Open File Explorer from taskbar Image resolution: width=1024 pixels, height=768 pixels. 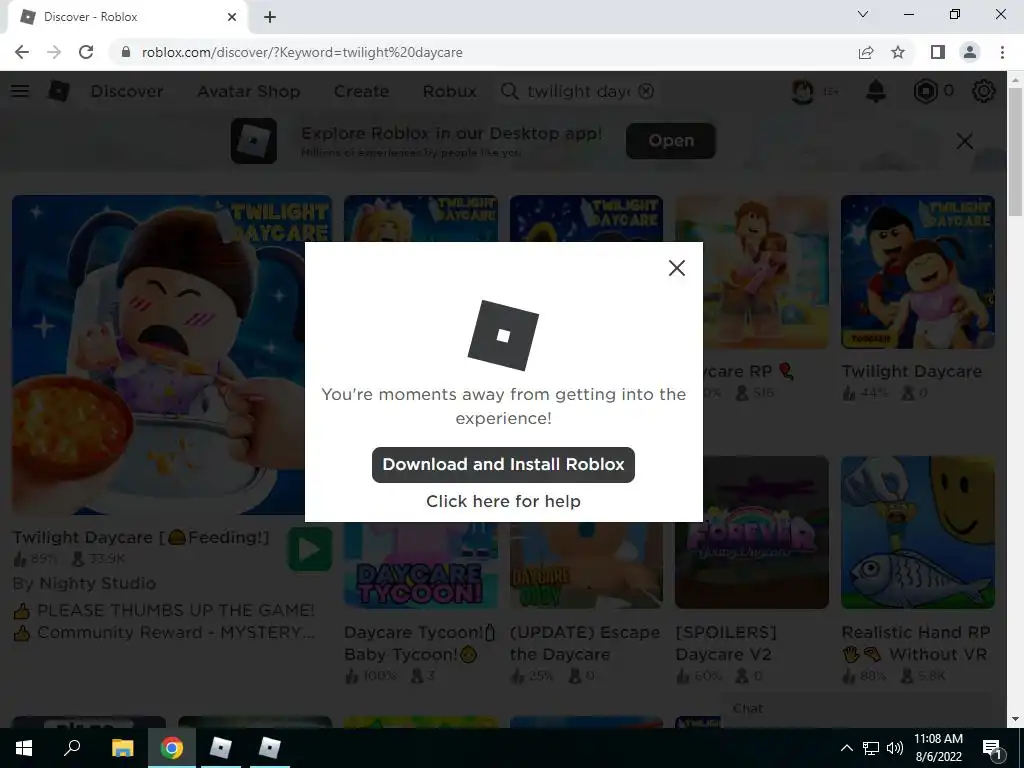[x=122, y=748]
